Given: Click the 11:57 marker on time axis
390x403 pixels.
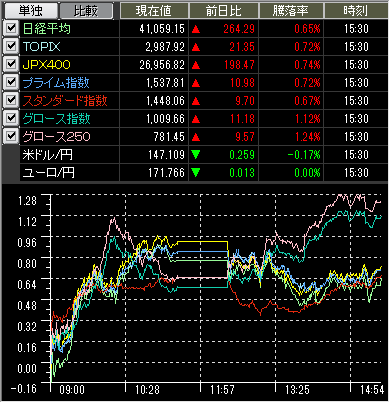Looking at the screenshot, I should pyautogui.click(x=222, y=390).
